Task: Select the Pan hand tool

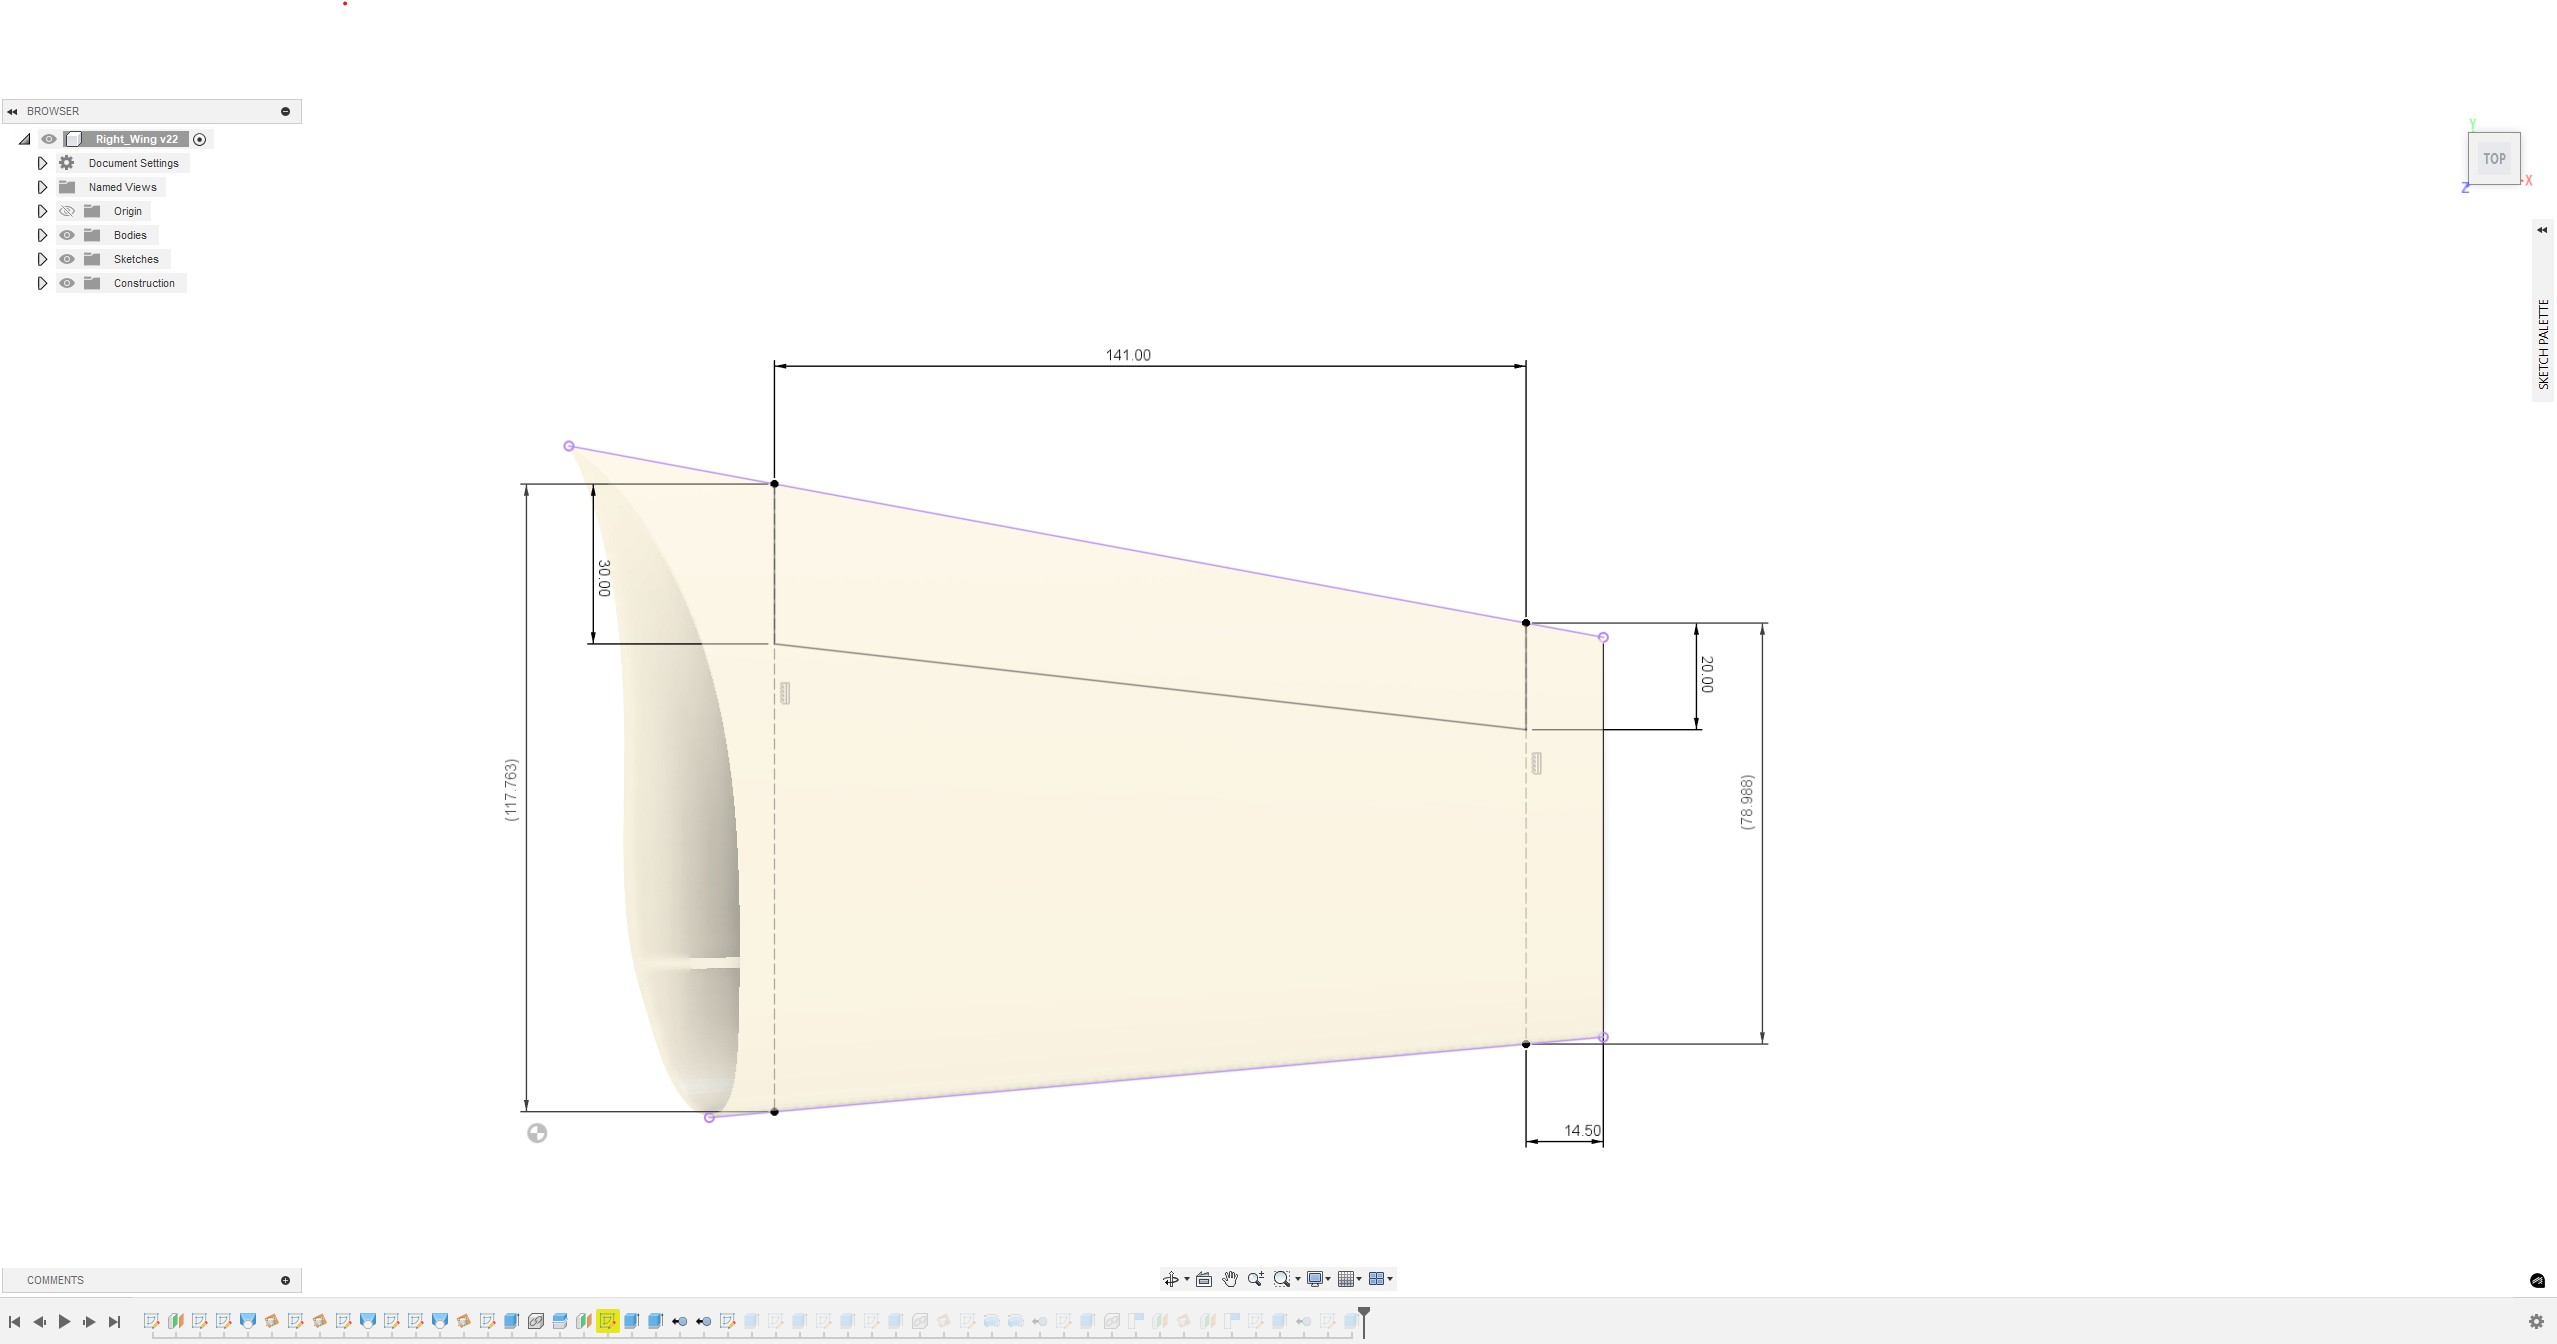Action: tap(1230, 1279)
